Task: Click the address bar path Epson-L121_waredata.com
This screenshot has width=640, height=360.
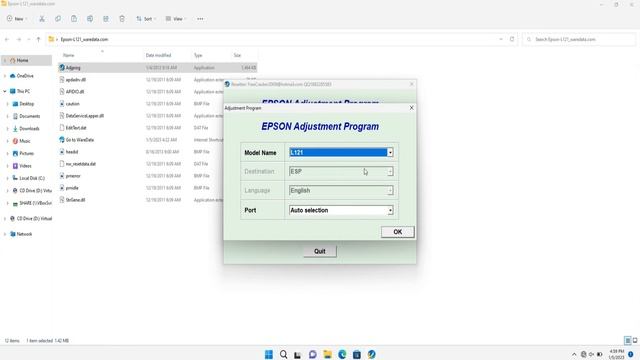Action: (x=84, y=40)
